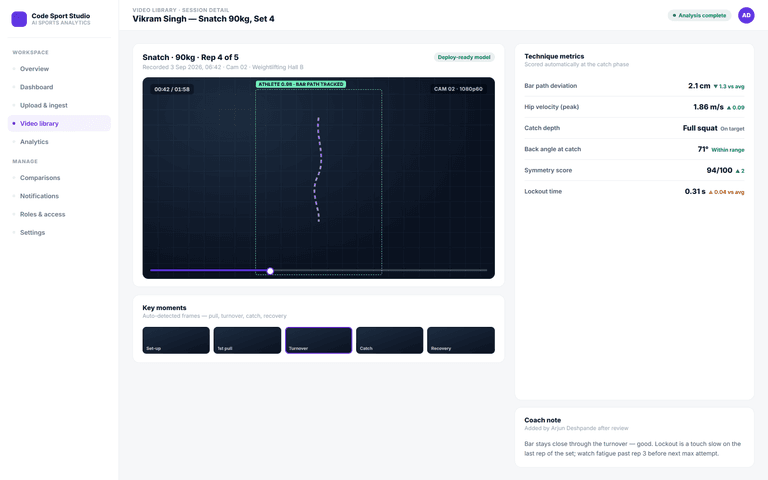Open Overview in the sidebar
This screenshot has height=480, width=768.
coord(59,69)
